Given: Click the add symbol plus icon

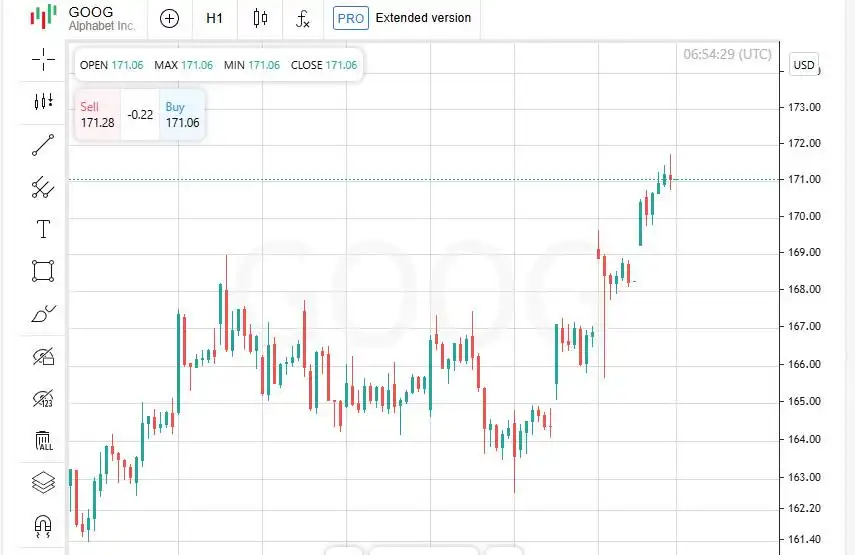Looking at the screenshot, I should click(170, 19).
